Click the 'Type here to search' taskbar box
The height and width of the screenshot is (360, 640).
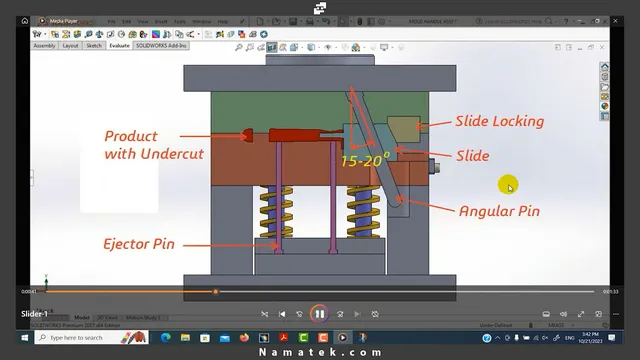pyautogui.click(x=91, y=338)
